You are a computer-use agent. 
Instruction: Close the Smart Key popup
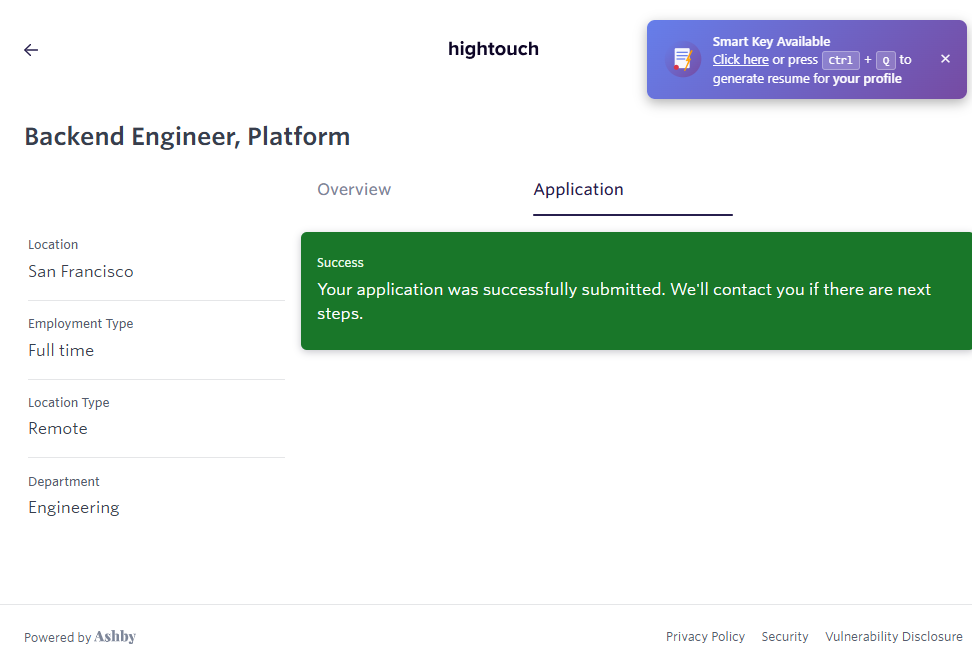(x=945, y=59)
